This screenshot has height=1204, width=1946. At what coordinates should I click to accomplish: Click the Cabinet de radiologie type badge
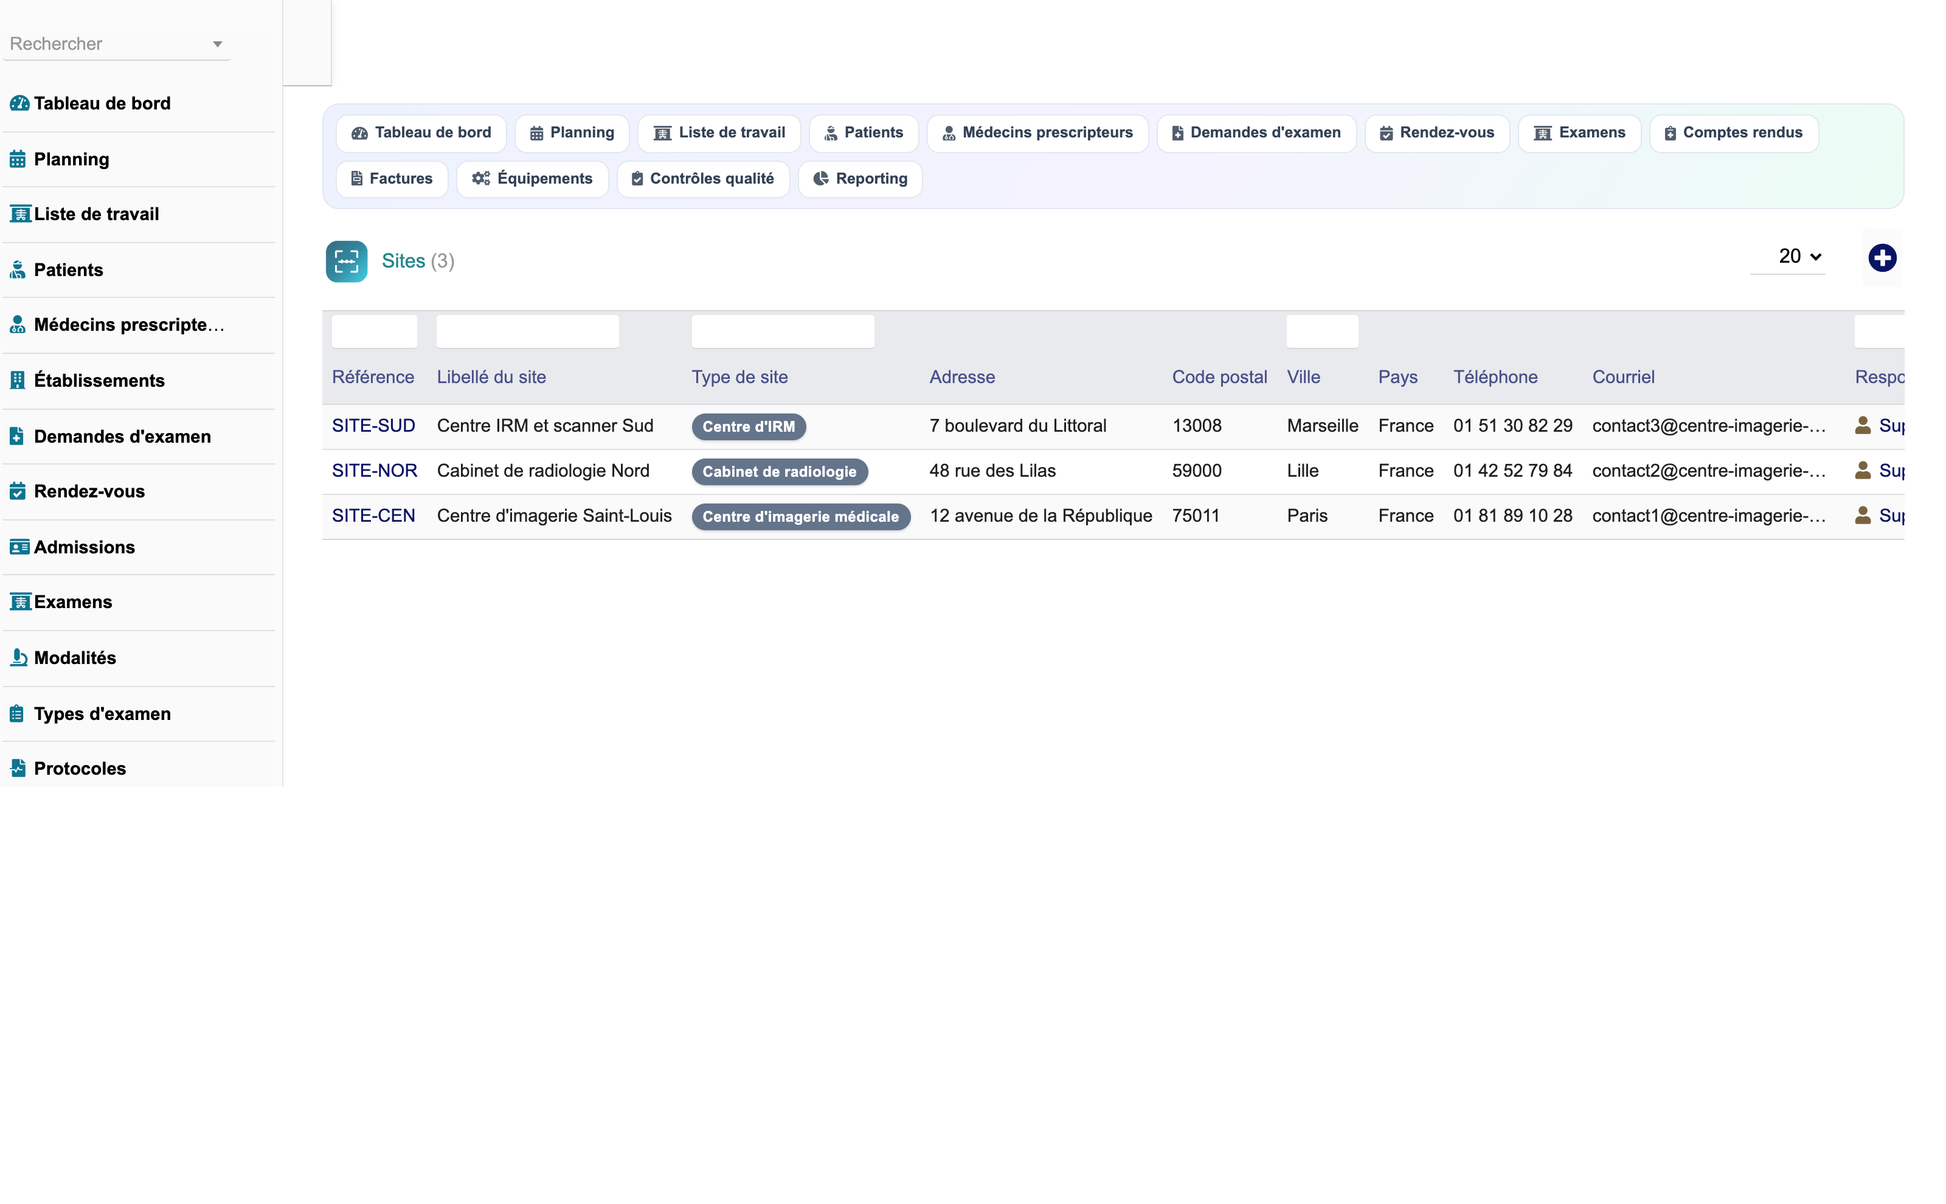780,472
